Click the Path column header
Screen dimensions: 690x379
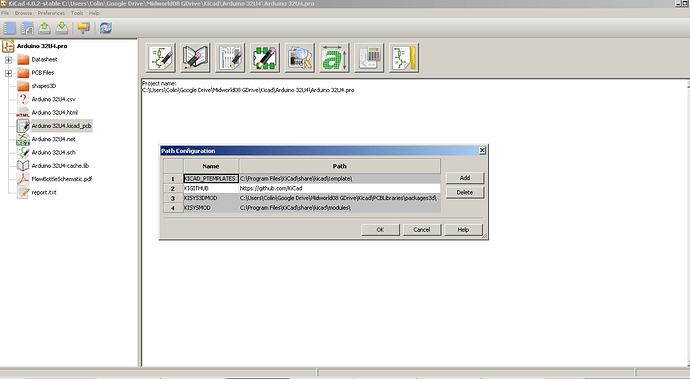339,166
